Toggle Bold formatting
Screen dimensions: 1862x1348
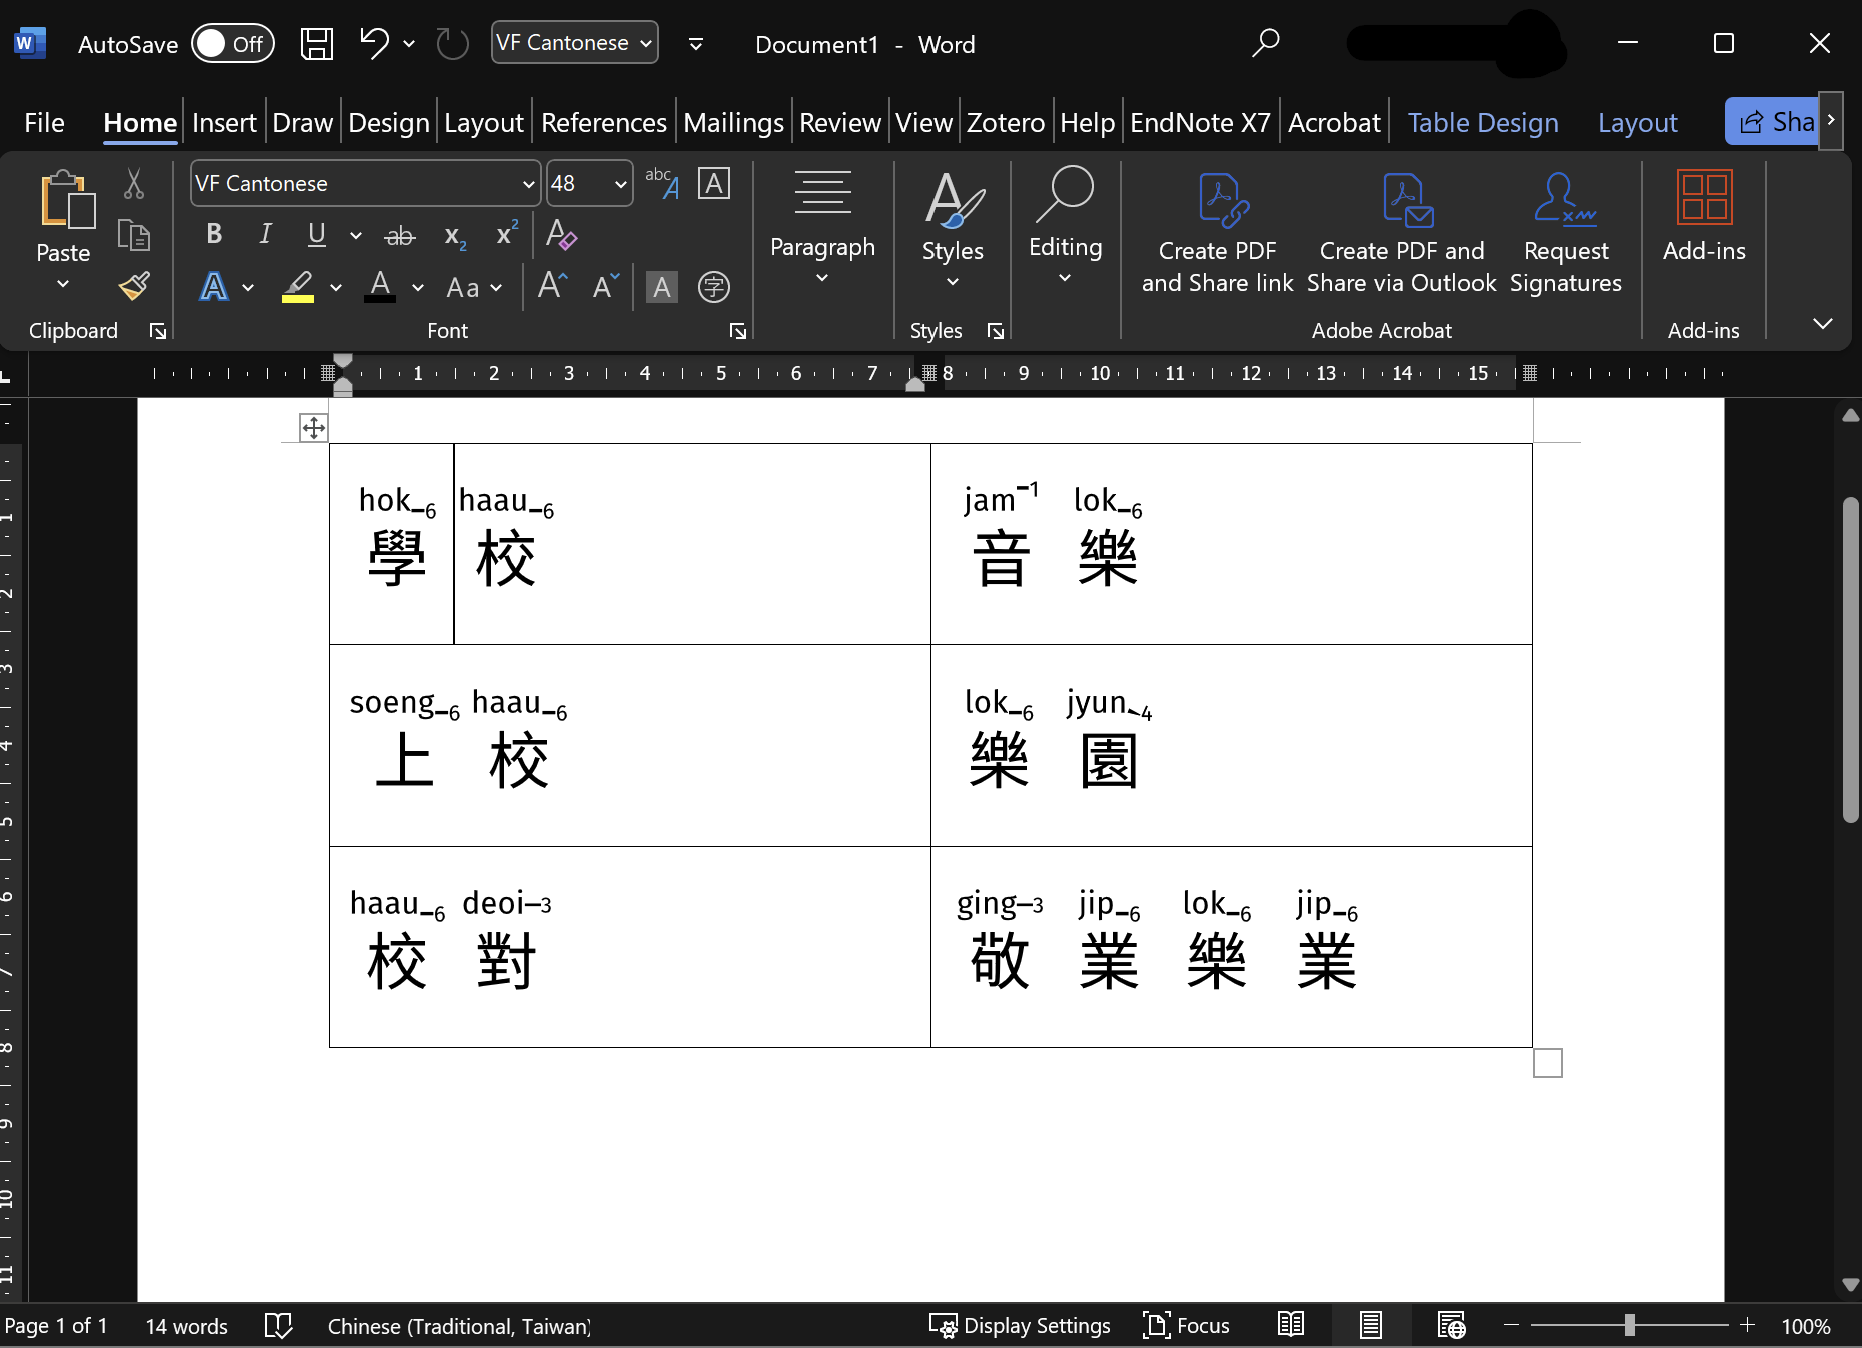[214, 235]
